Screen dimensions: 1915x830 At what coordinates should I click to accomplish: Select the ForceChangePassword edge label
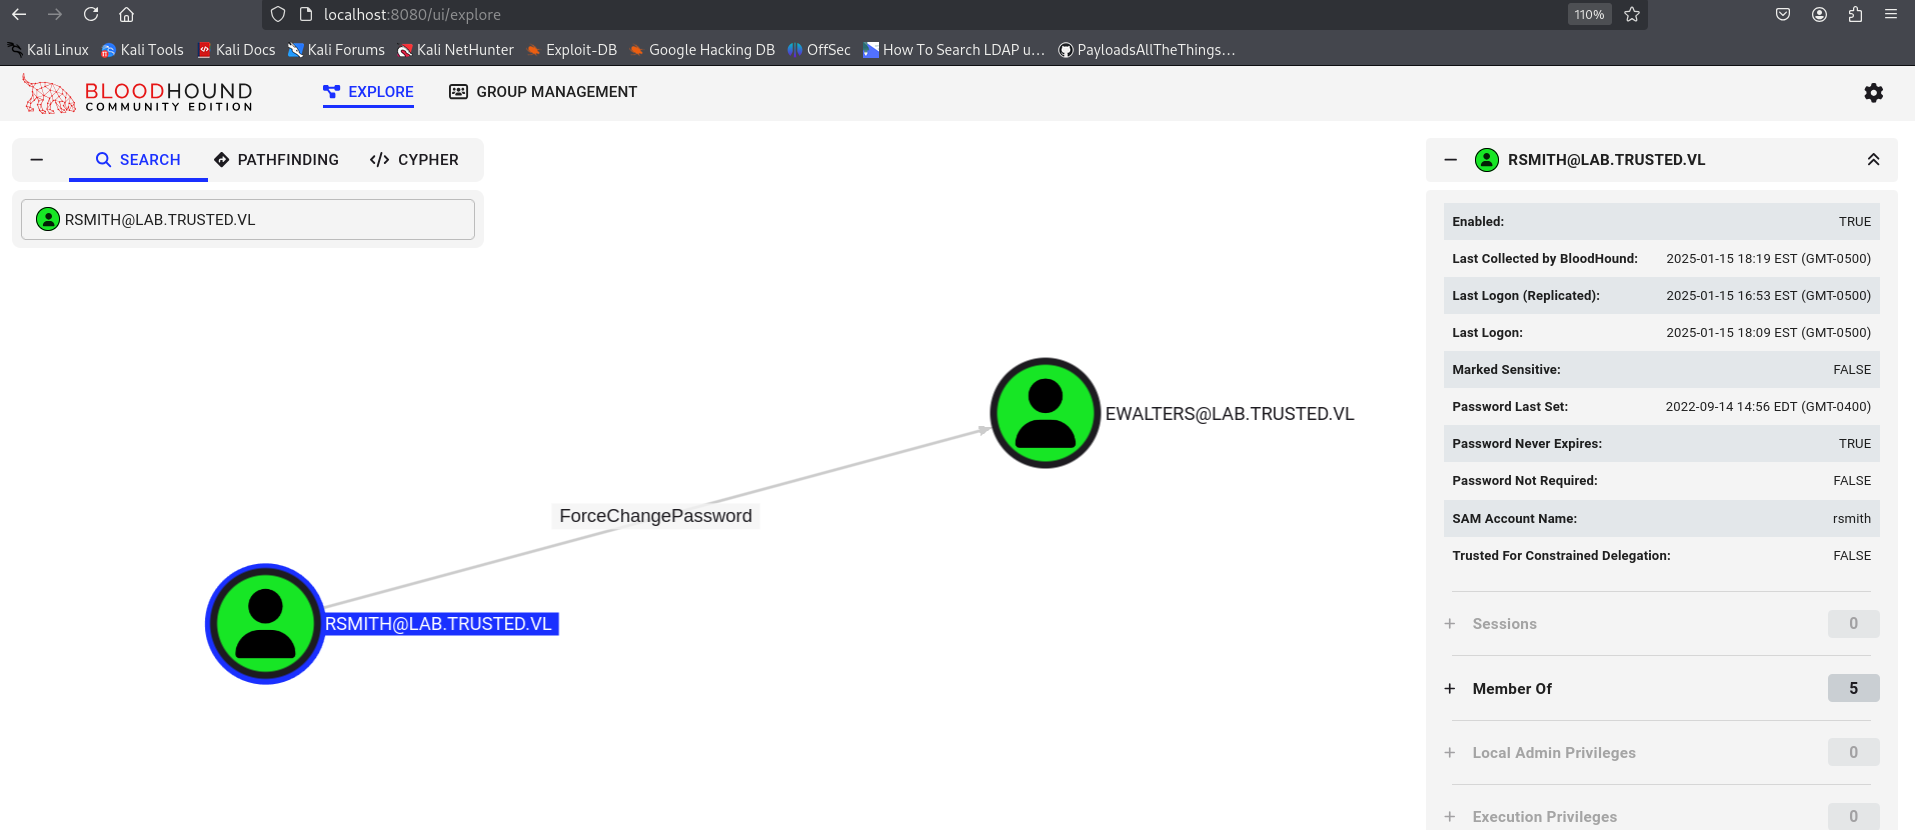point(656,516)
